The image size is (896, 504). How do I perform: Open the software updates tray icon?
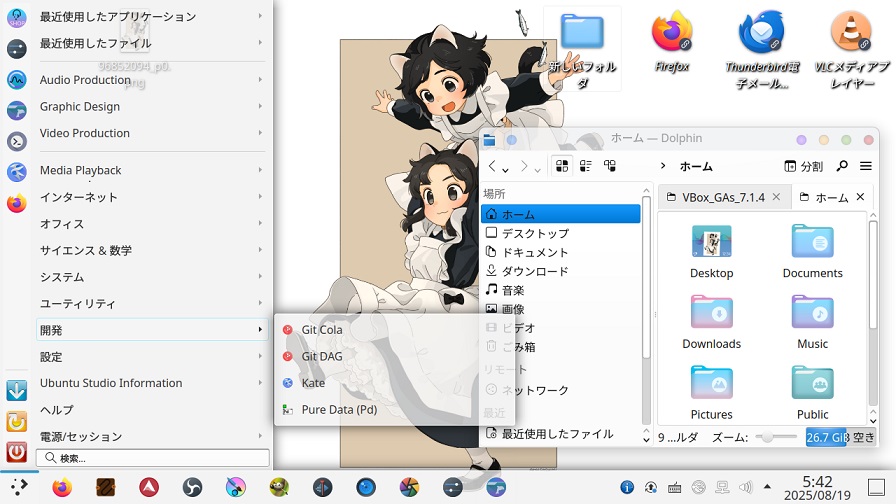coord(650,487)
